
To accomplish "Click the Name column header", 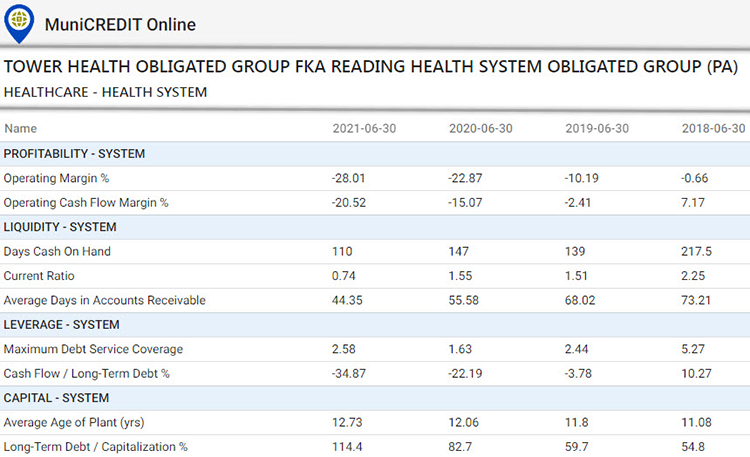I will [x=21, y=128].
